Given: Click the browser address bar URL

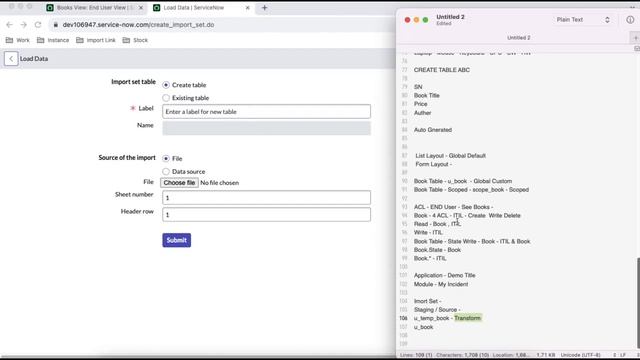Looking at the screenshot, I should point(138,25).
